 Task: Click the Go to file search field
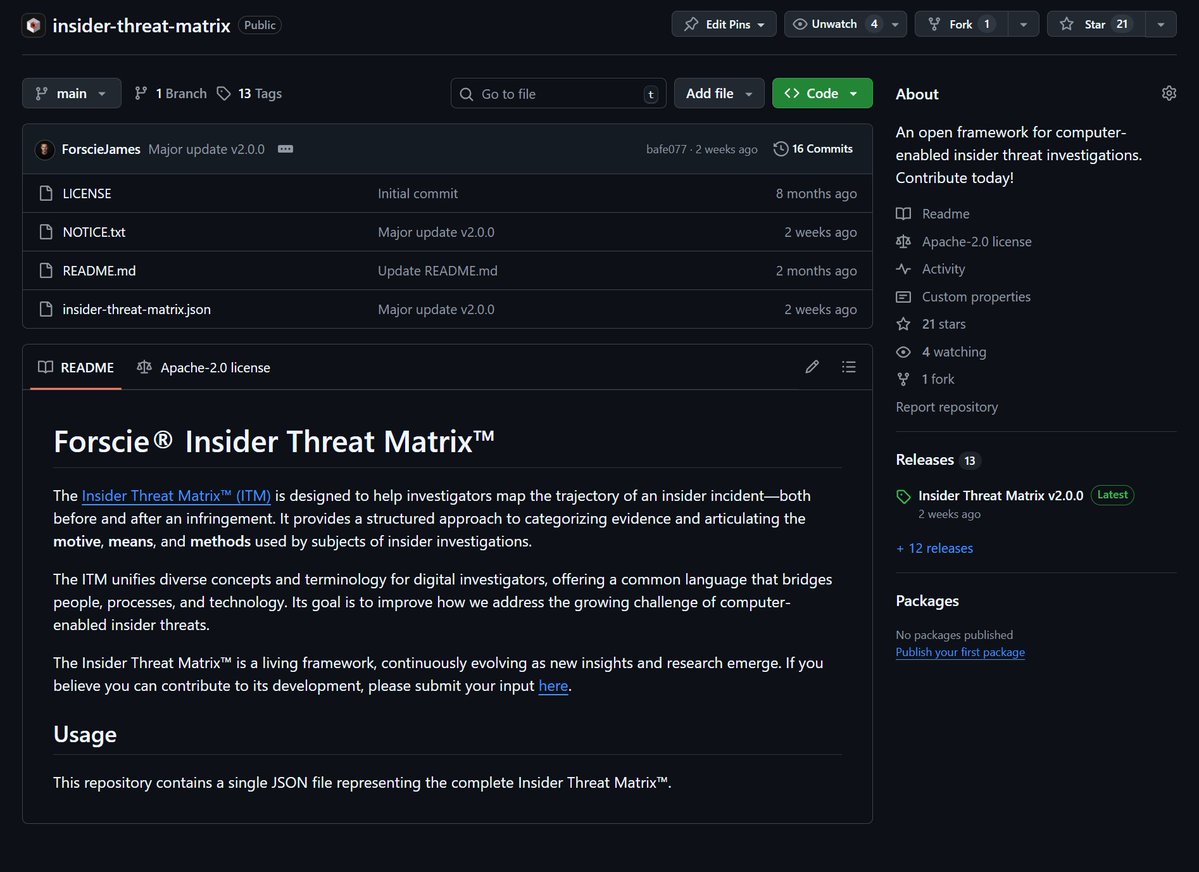click(x=557, y=92)
